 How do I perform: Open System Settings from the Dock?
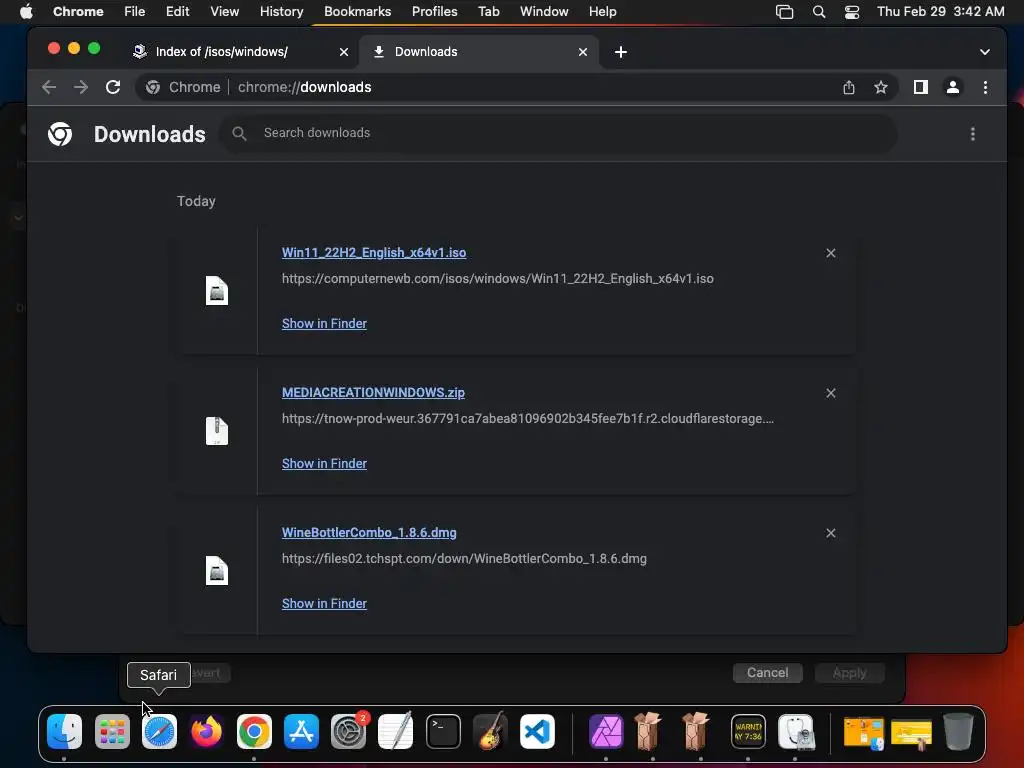point(348,731)
